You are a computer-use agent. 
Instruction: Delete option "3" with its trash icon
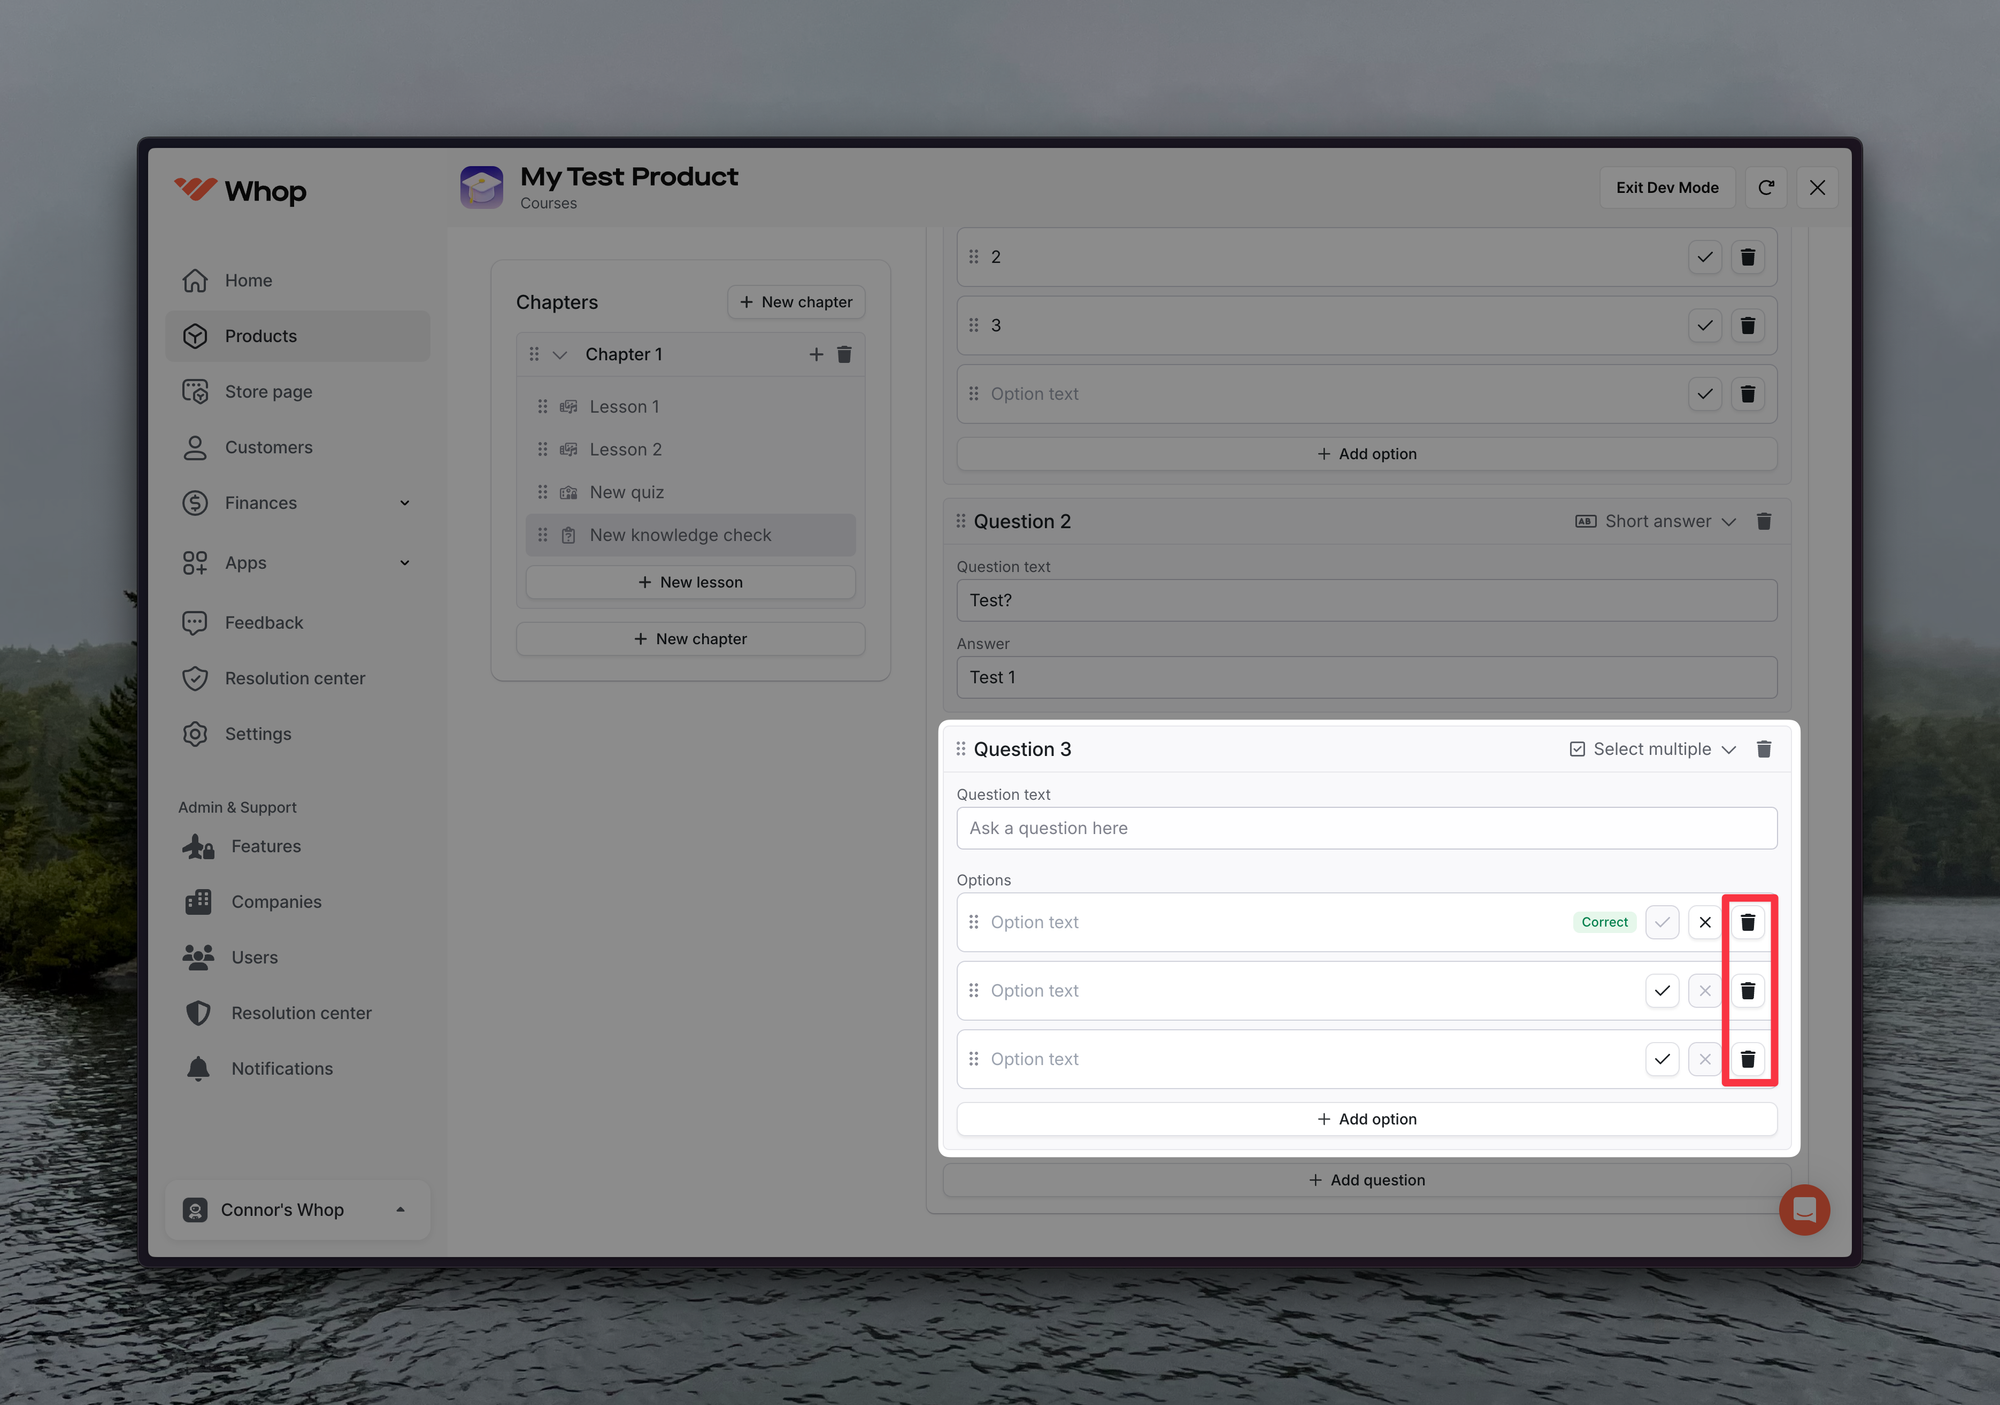pyautogui.click(x=1747, y=326)
